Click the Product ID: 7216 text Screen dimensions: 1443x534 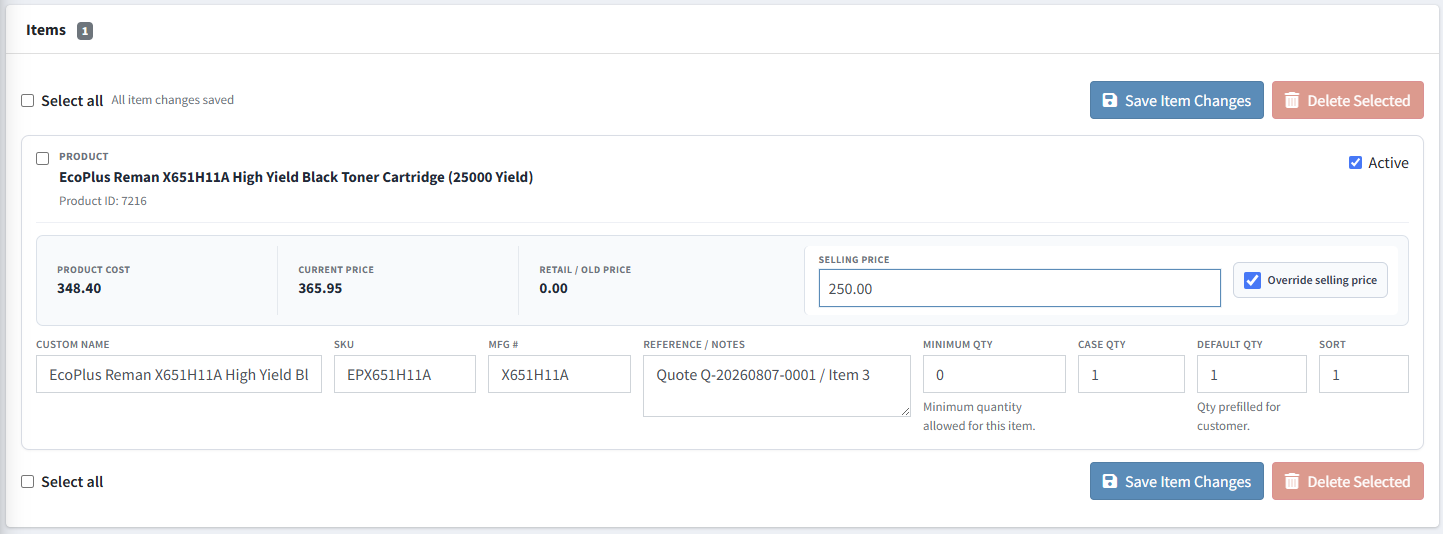pos(103,201)
